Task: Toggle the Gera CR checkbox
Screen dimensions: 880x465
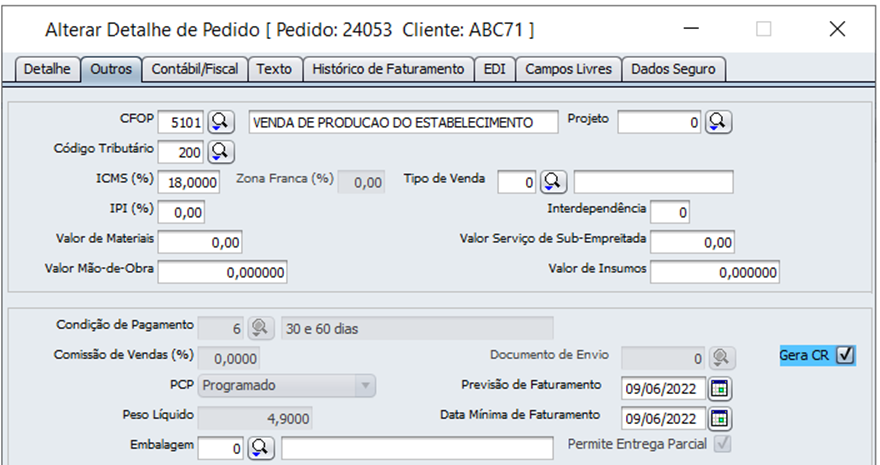Action: [x=845, y=355]
